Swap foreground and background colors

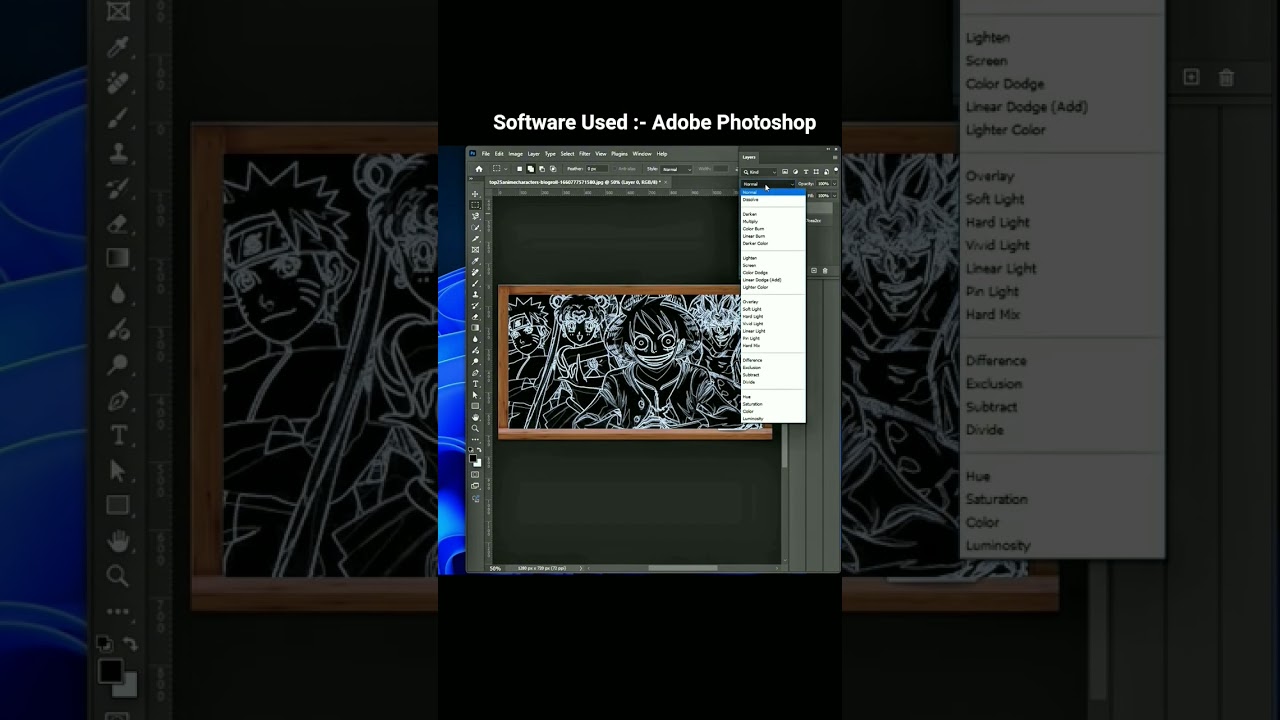coord(479,451)
